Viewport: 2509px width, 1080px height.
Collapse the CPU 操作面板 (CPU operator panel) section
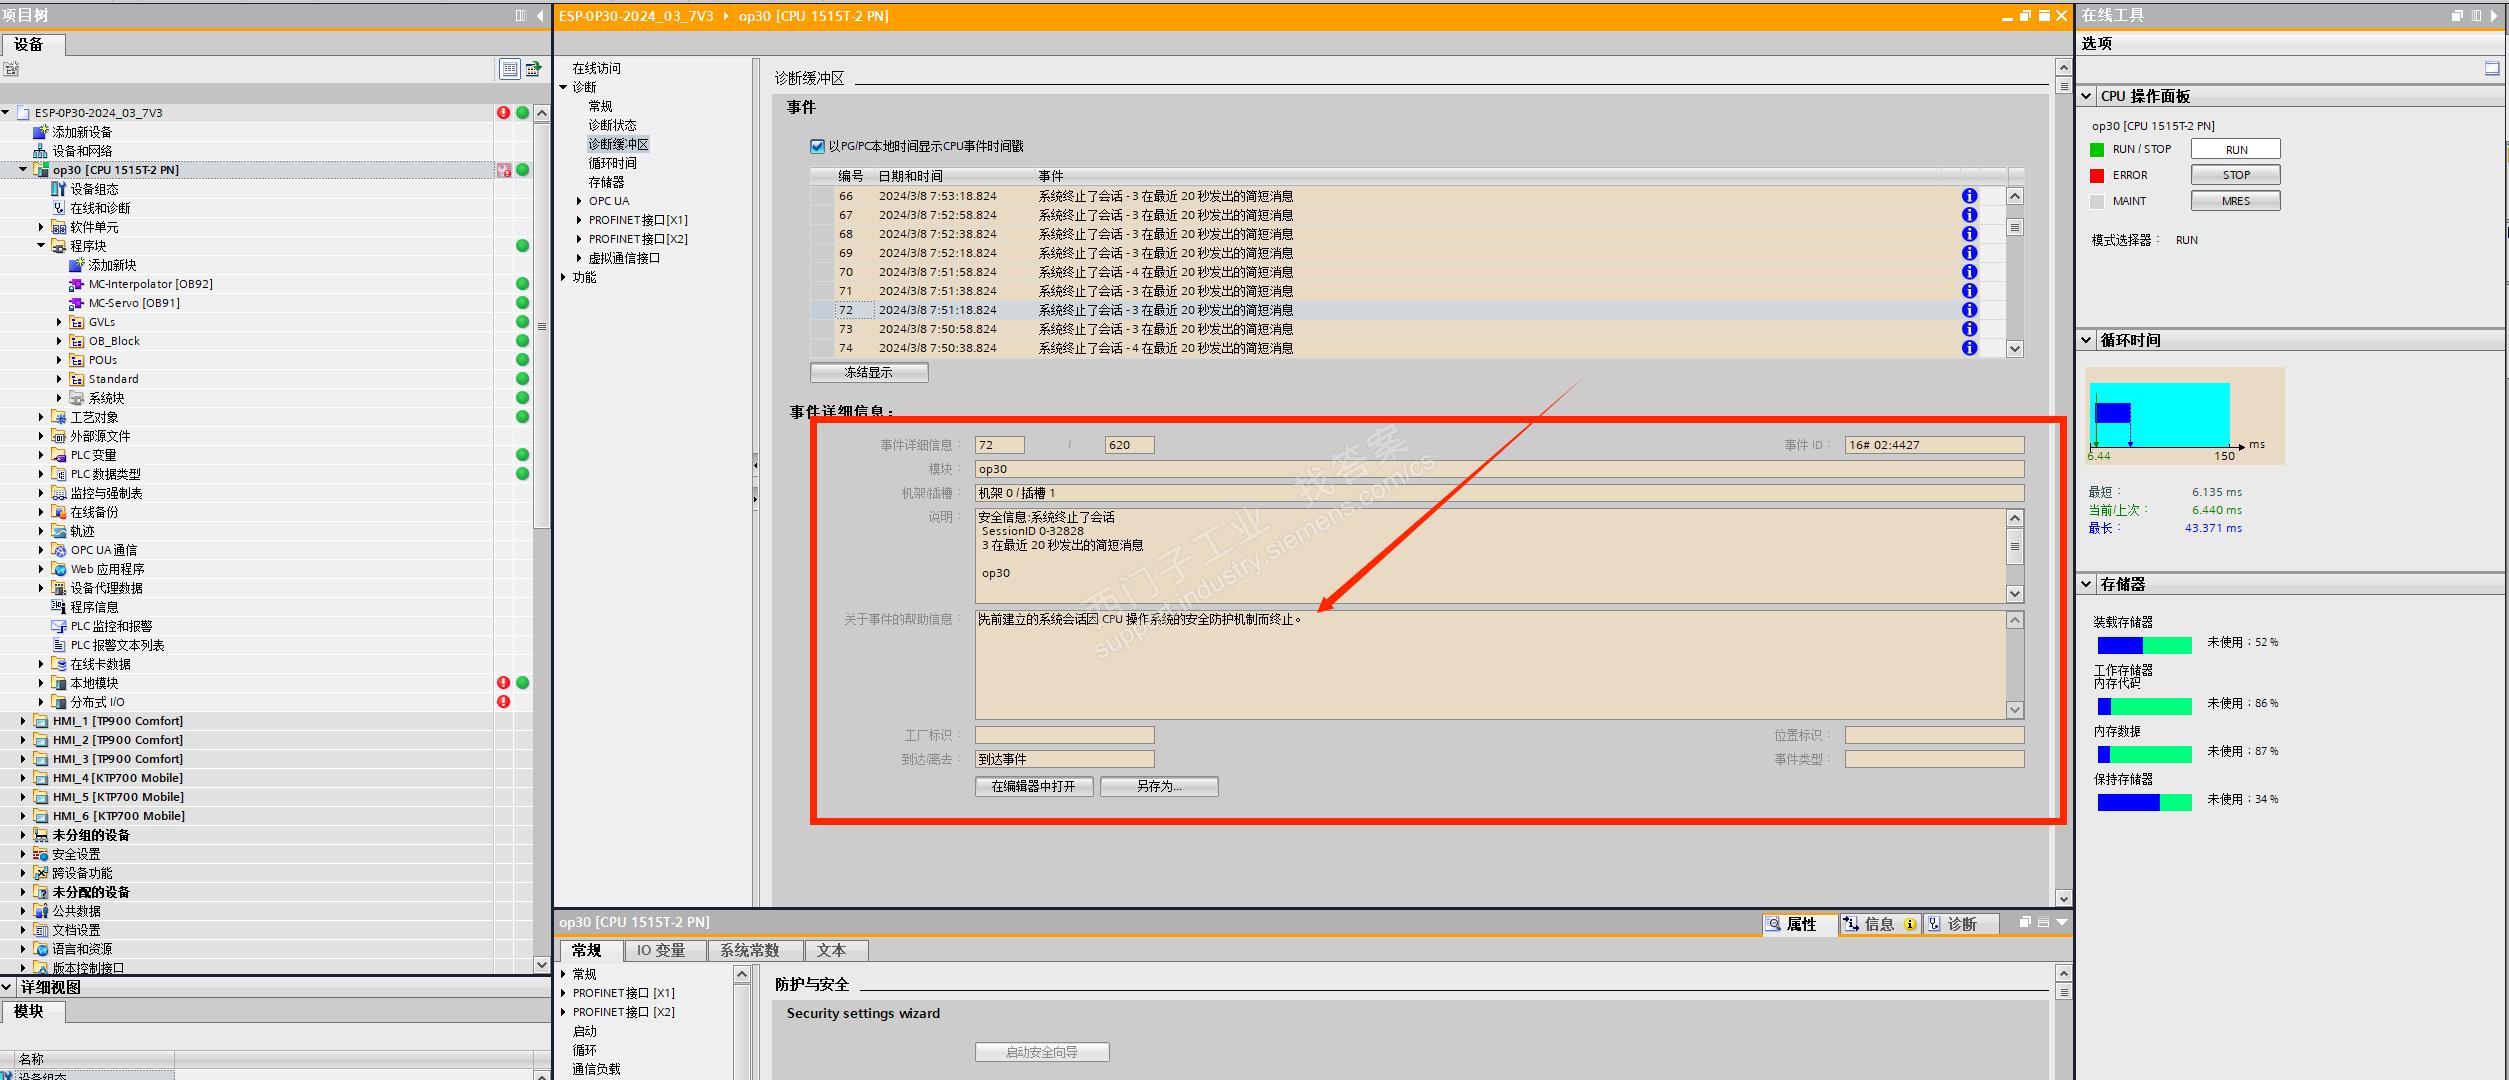(x=2087, y=96)
